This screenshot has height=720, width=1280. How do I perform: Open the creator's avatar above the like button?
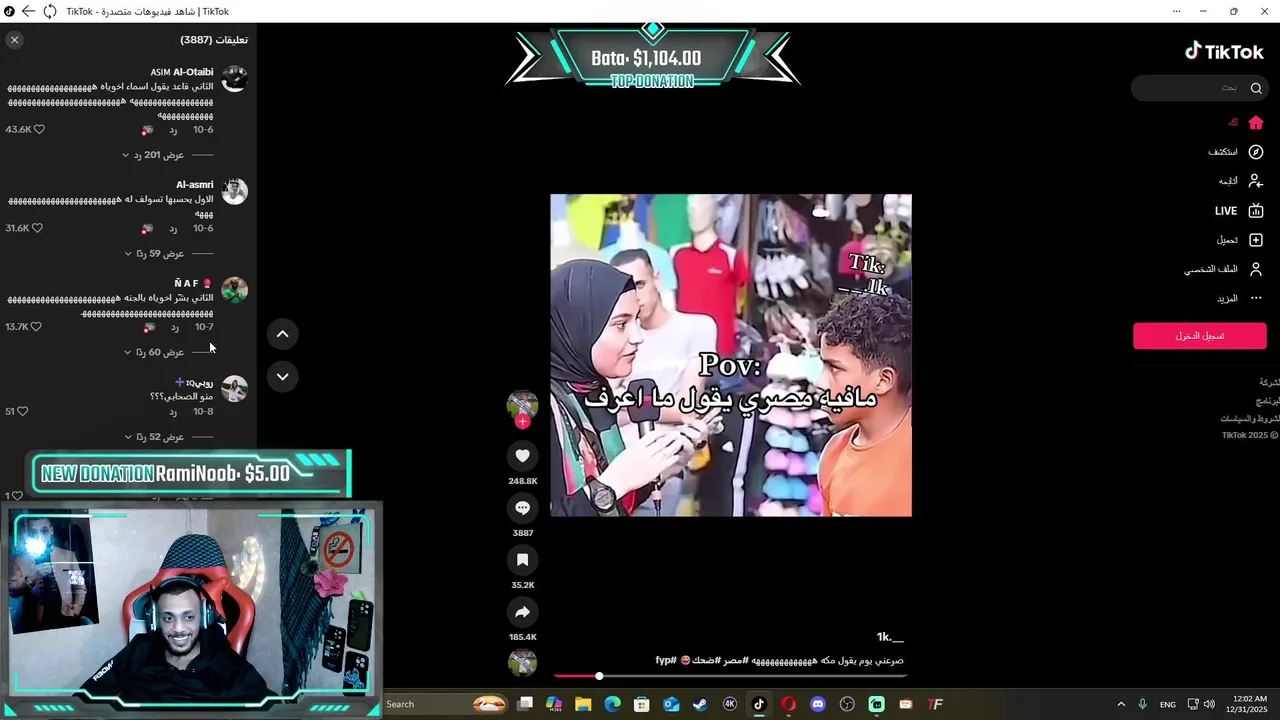coord(522,404)
